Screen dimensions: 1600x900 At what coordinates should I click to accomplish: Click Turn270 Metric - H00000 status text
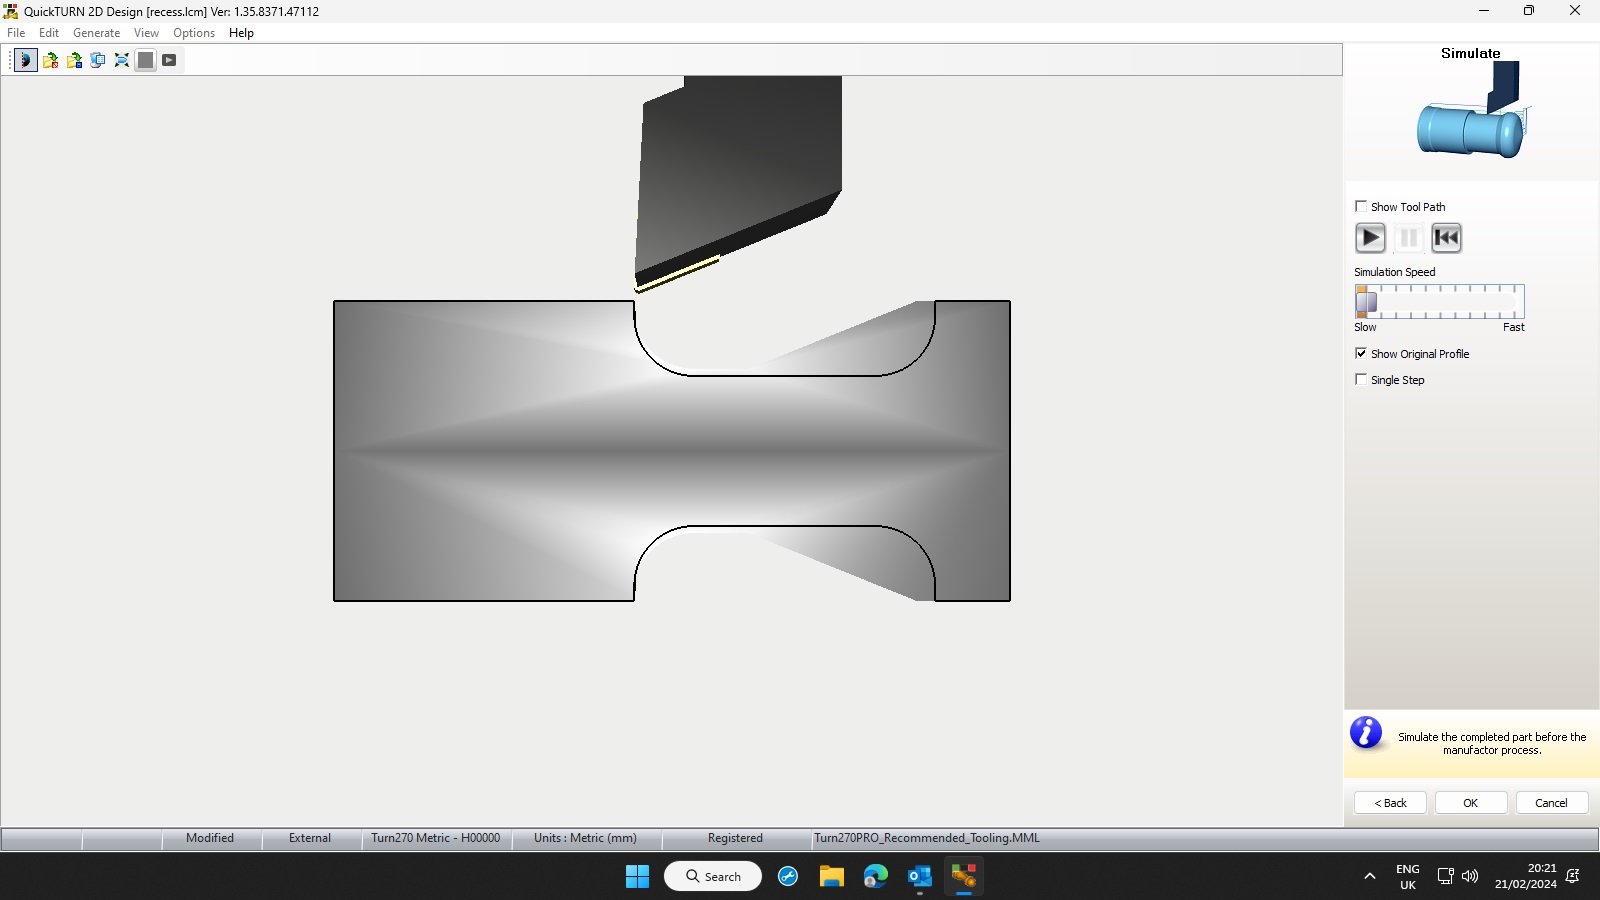point(436,838)
